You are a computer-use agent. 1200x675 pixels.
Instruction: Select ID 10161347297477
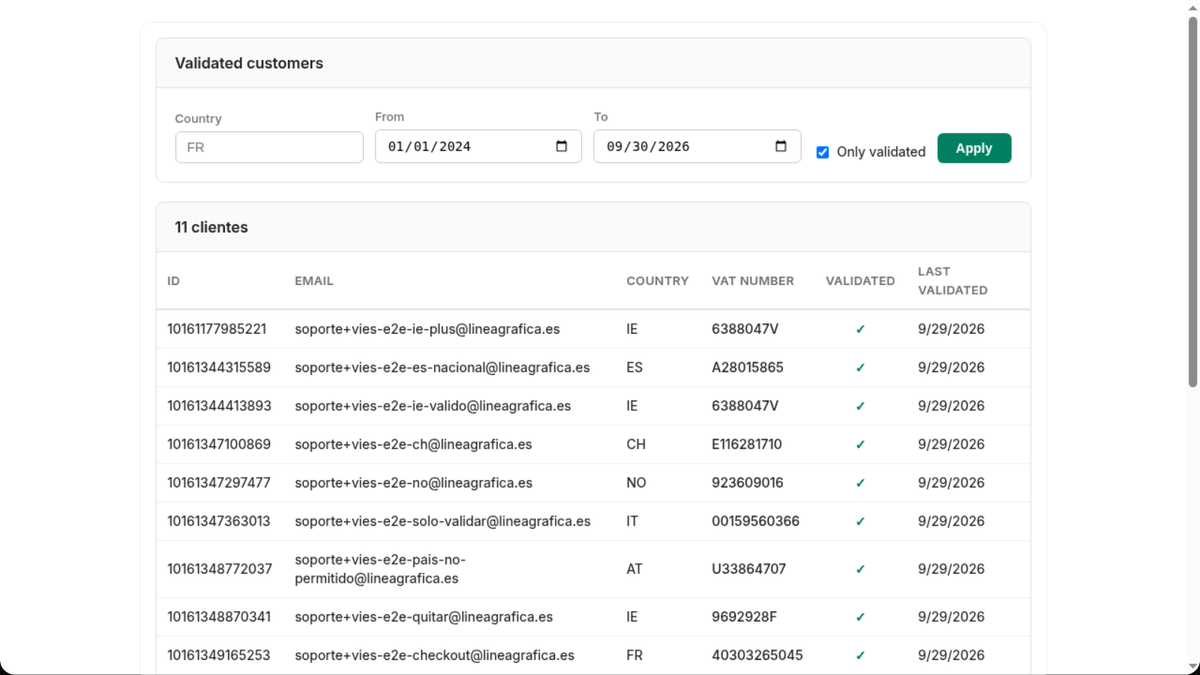(x=219, y=483)
